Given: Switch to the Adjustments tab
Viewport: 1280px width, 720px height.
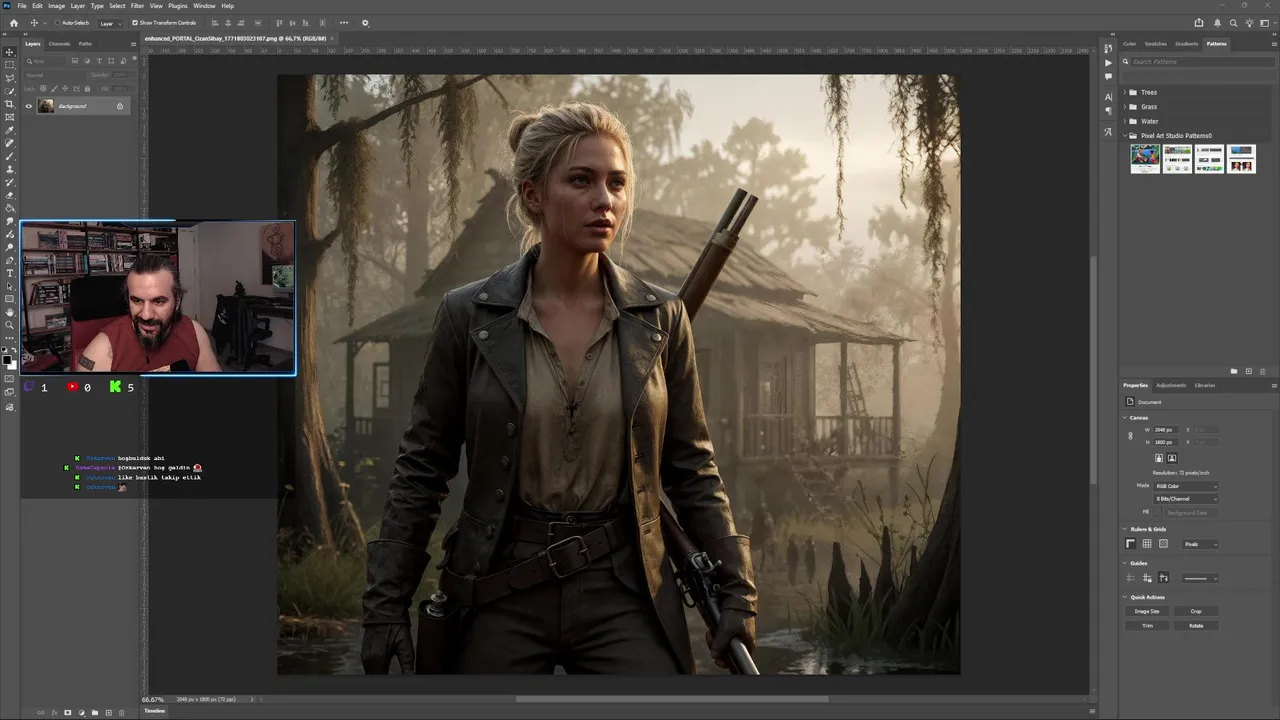Looking at the screenshot, I should [x=1171, y=385].
